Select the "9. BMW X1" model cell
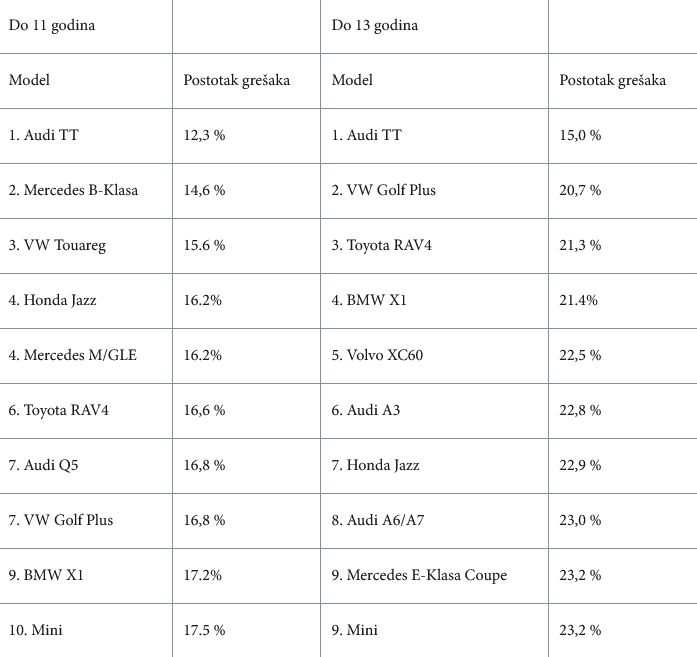 pos(48,575)
